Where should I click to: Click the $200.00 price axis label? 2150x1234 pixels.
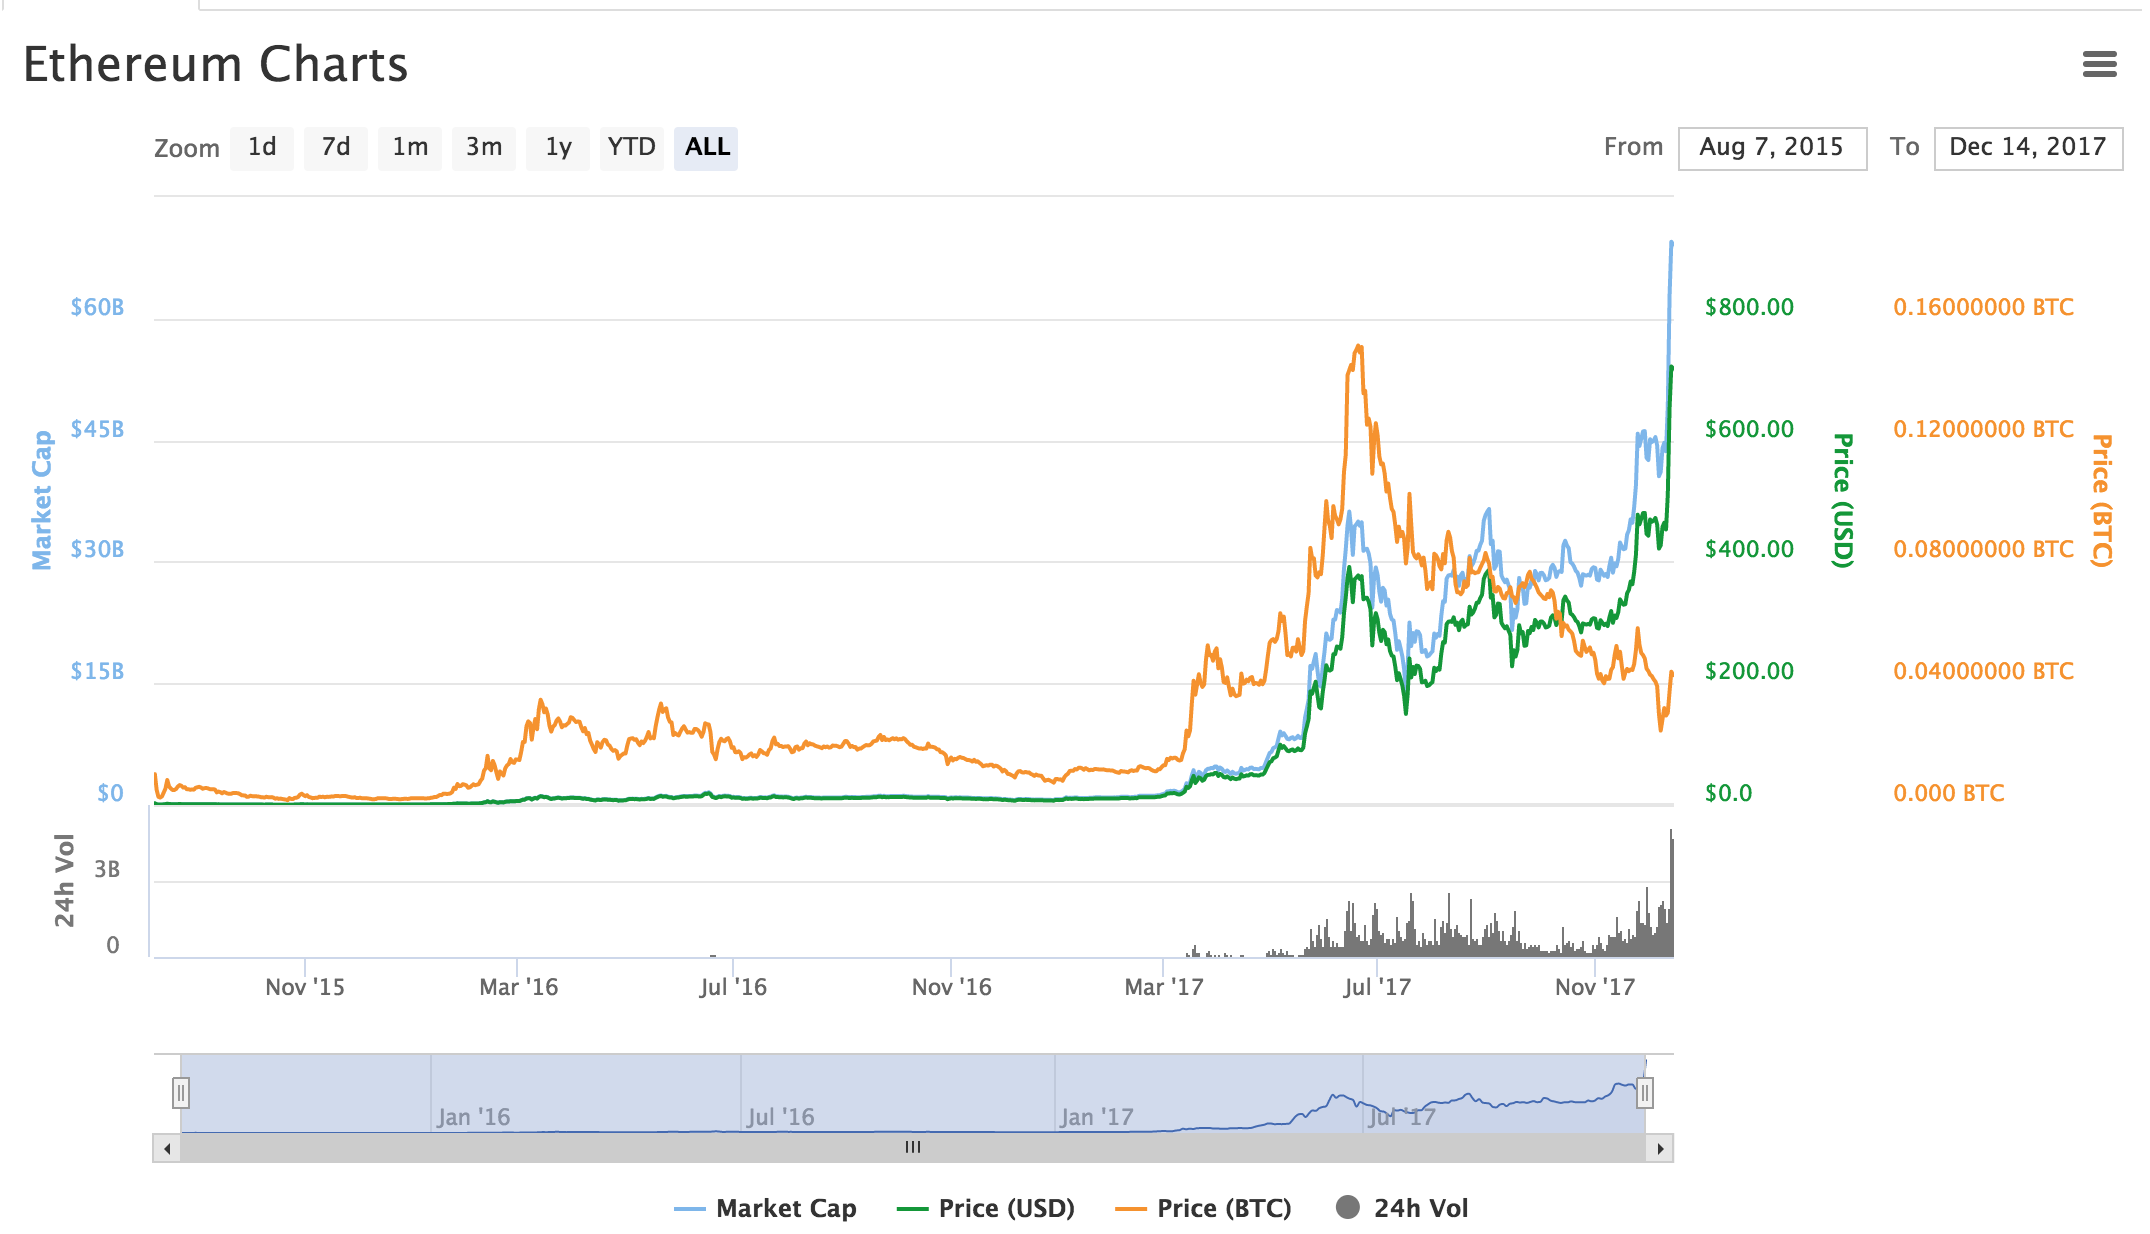1749,671
